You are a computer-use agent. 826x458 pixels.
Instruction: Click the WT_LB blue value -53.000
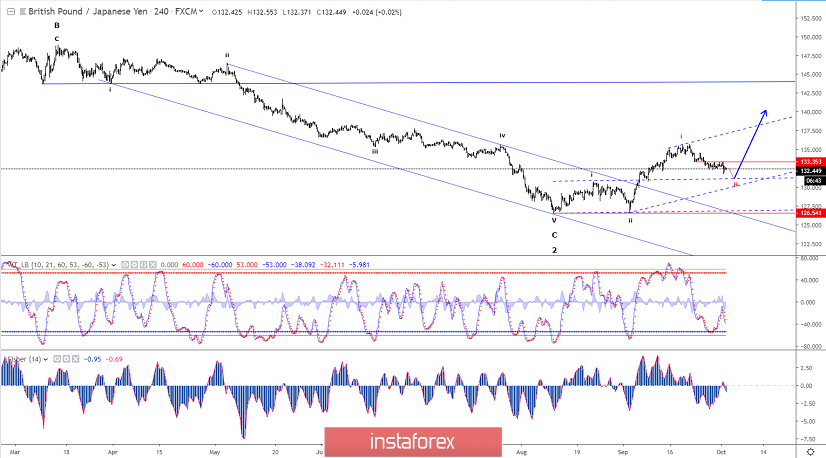(274, 265)
